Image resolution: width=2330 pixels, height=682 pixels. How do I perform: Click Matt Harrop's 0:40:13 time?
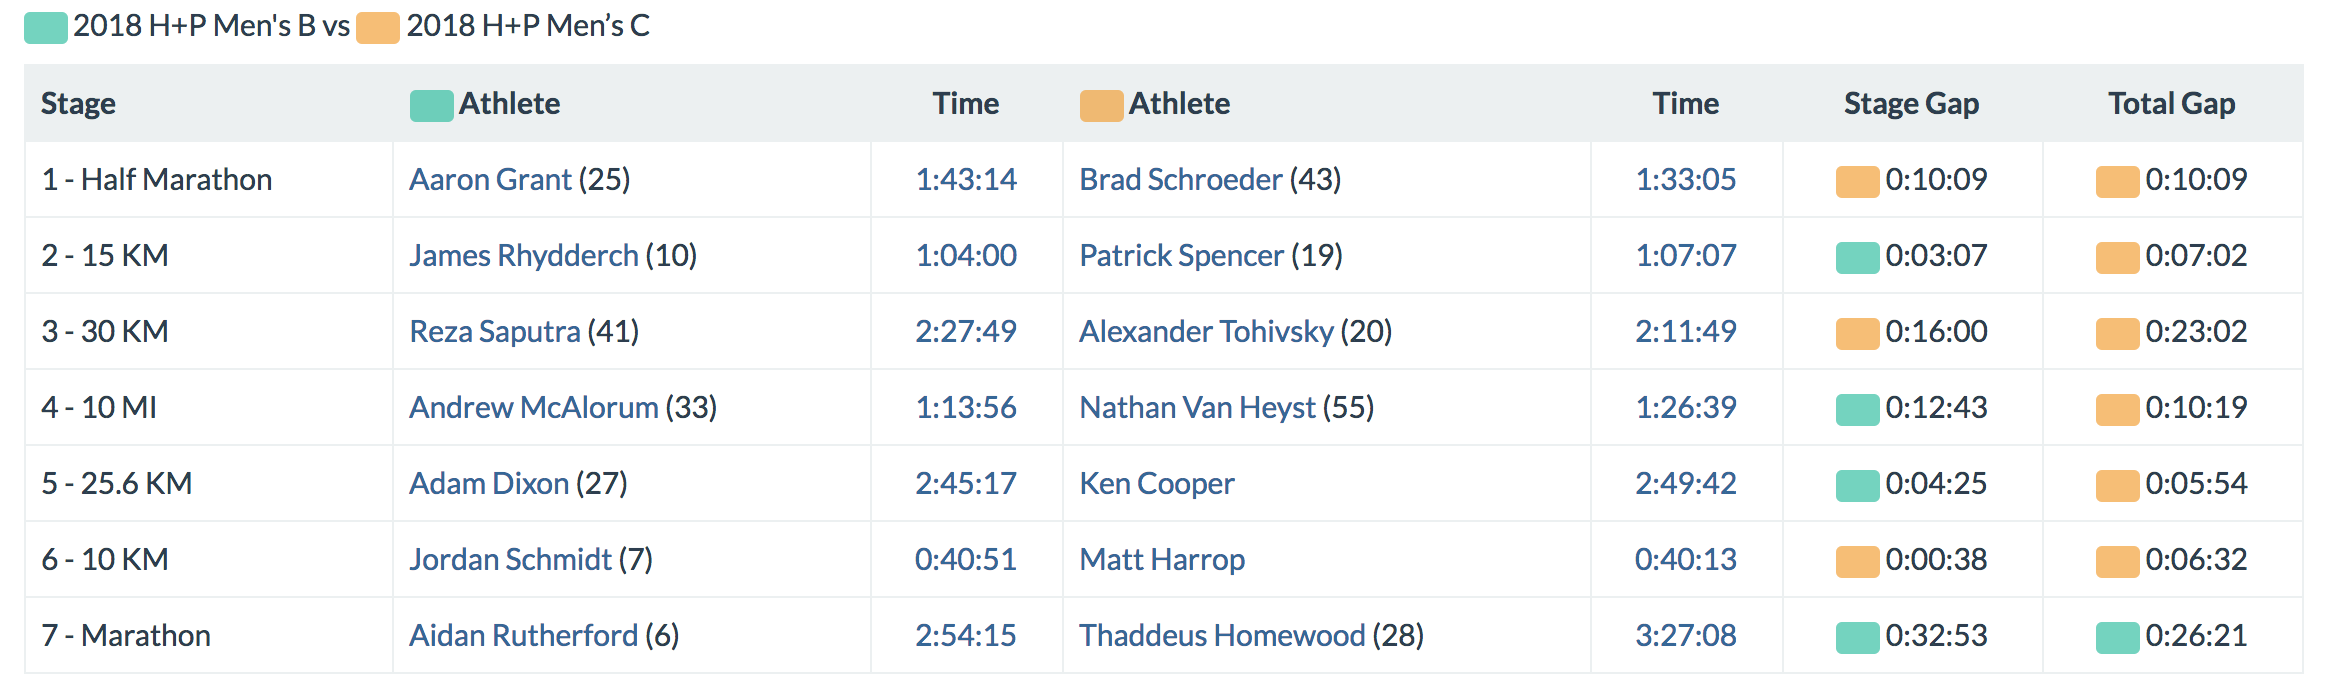tap(1685, 560)
